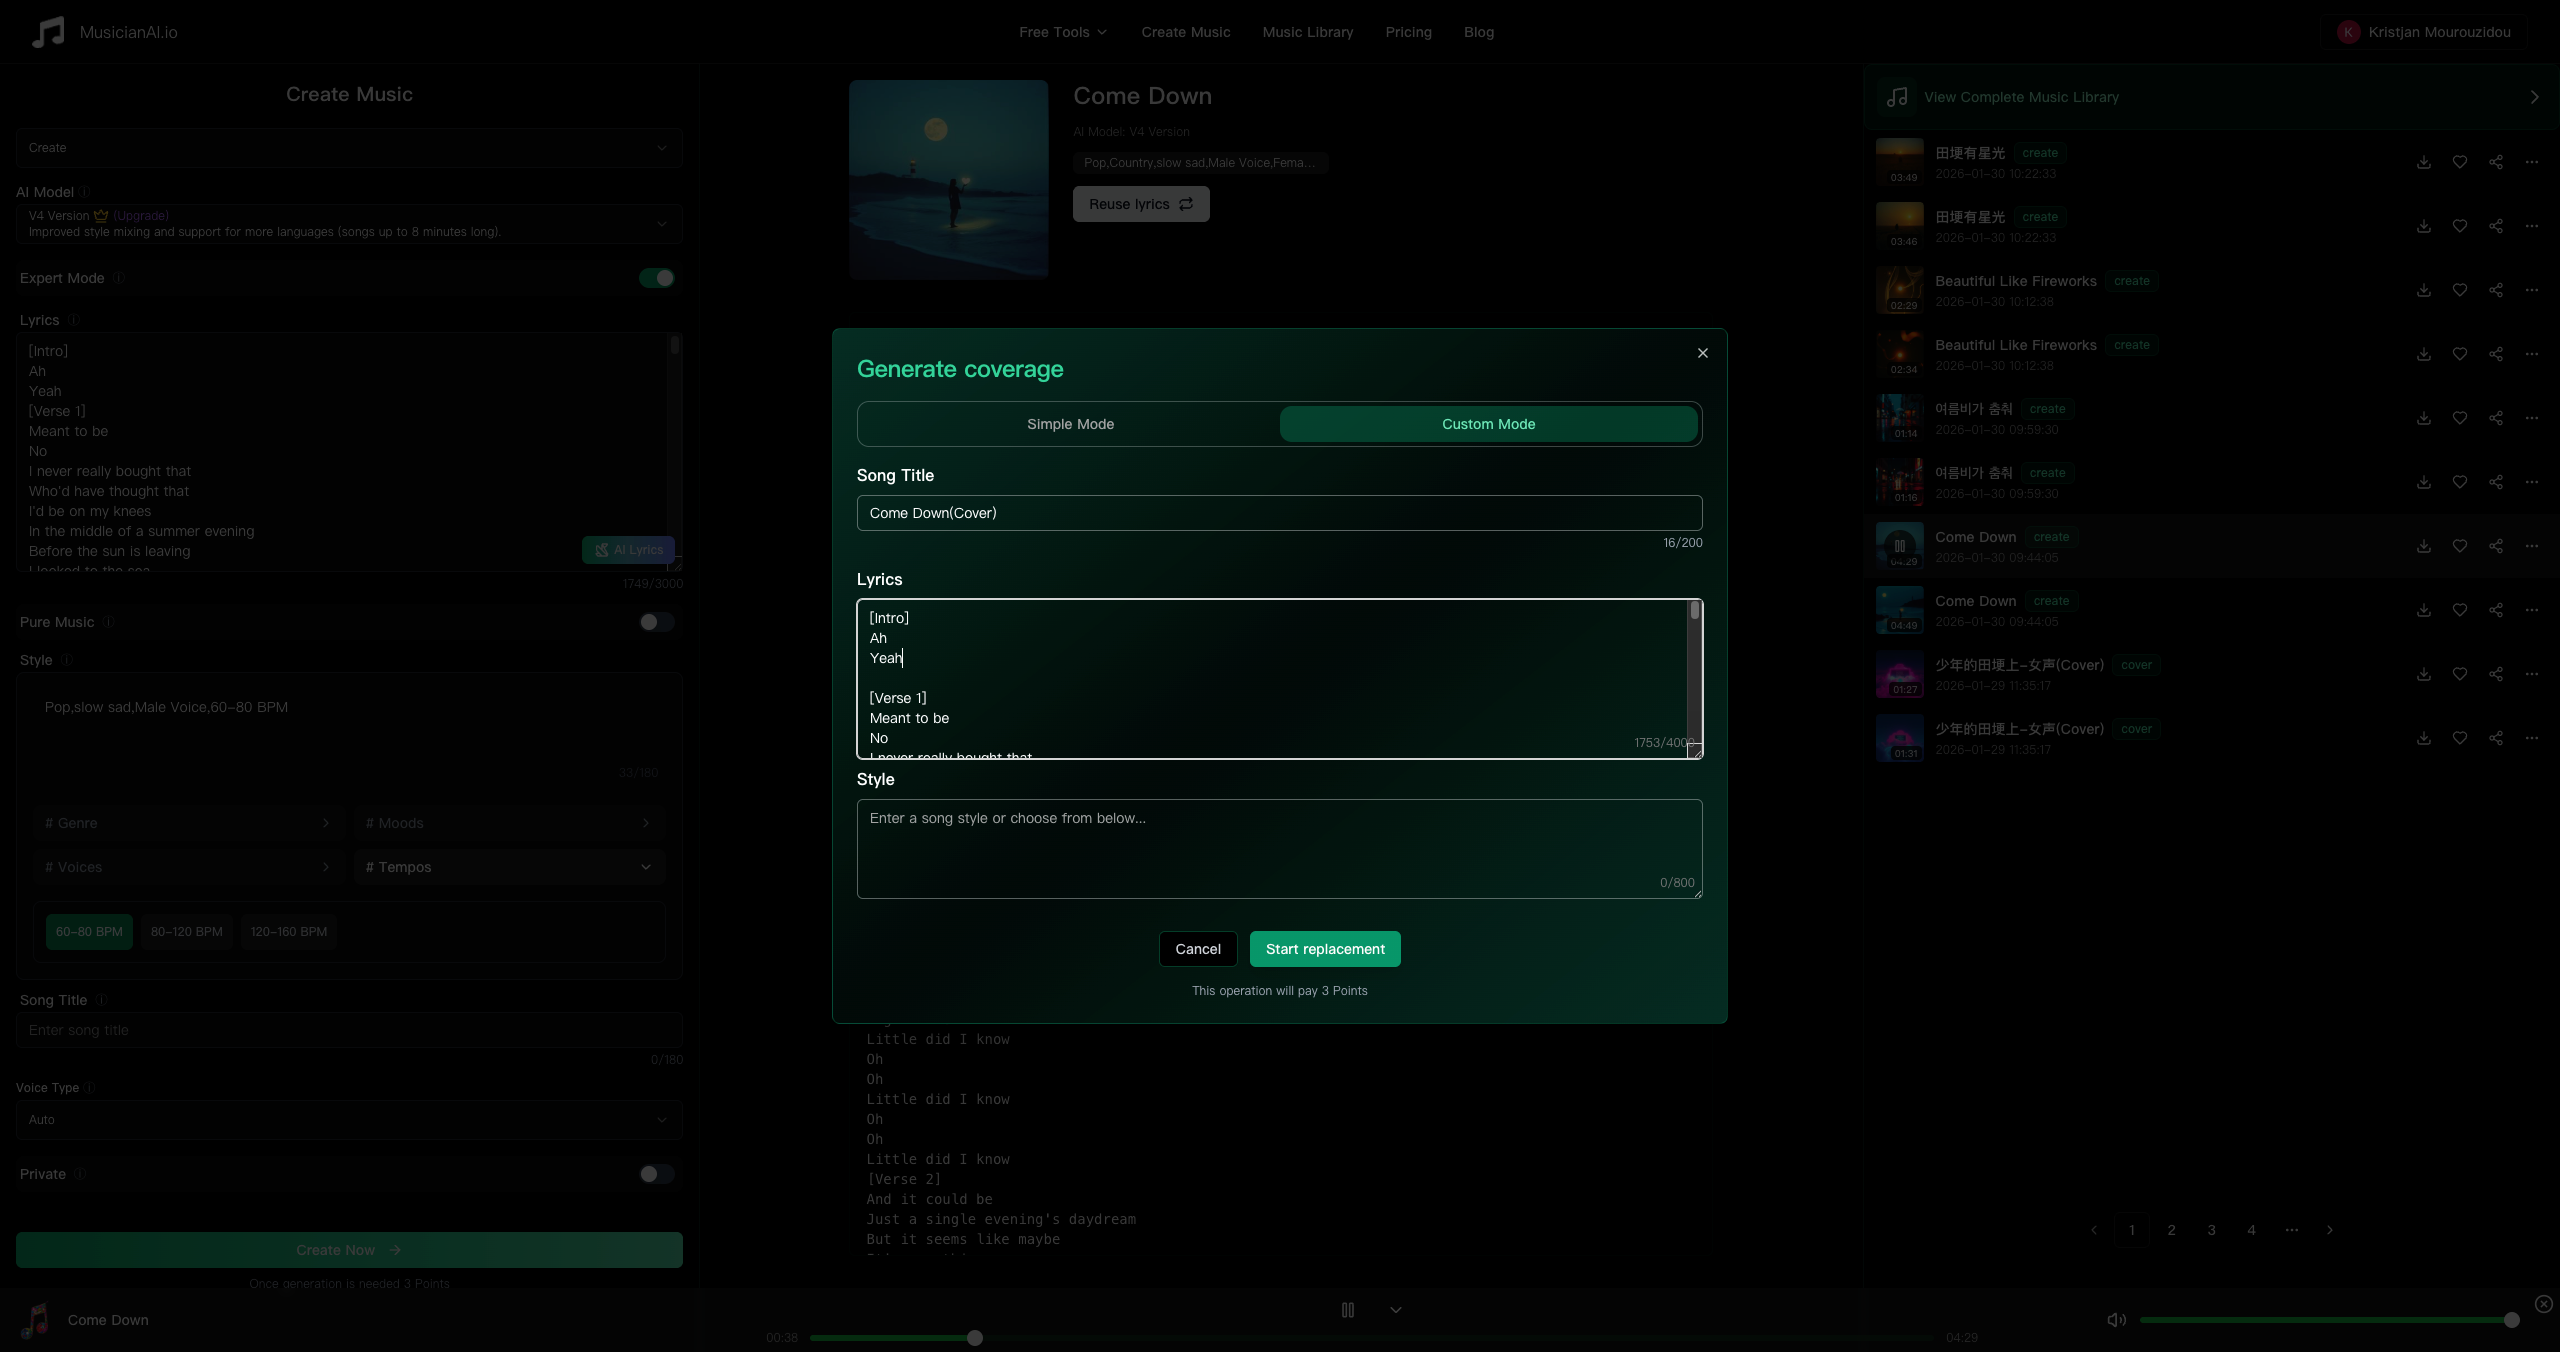Click the reuse icon on Reuse lyrics
Image resolution: width=2560 pixels, height=1352 pixels.
1186,204
